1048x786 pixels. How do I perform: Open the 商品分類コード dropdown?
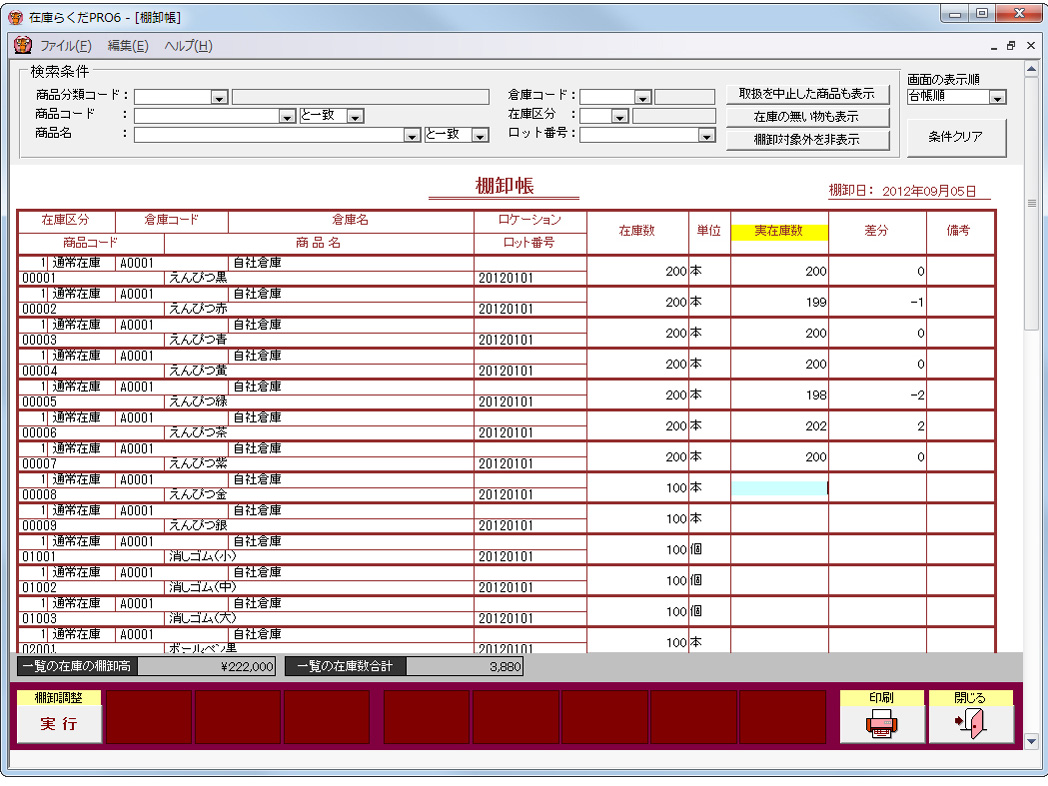coord(219,97)
